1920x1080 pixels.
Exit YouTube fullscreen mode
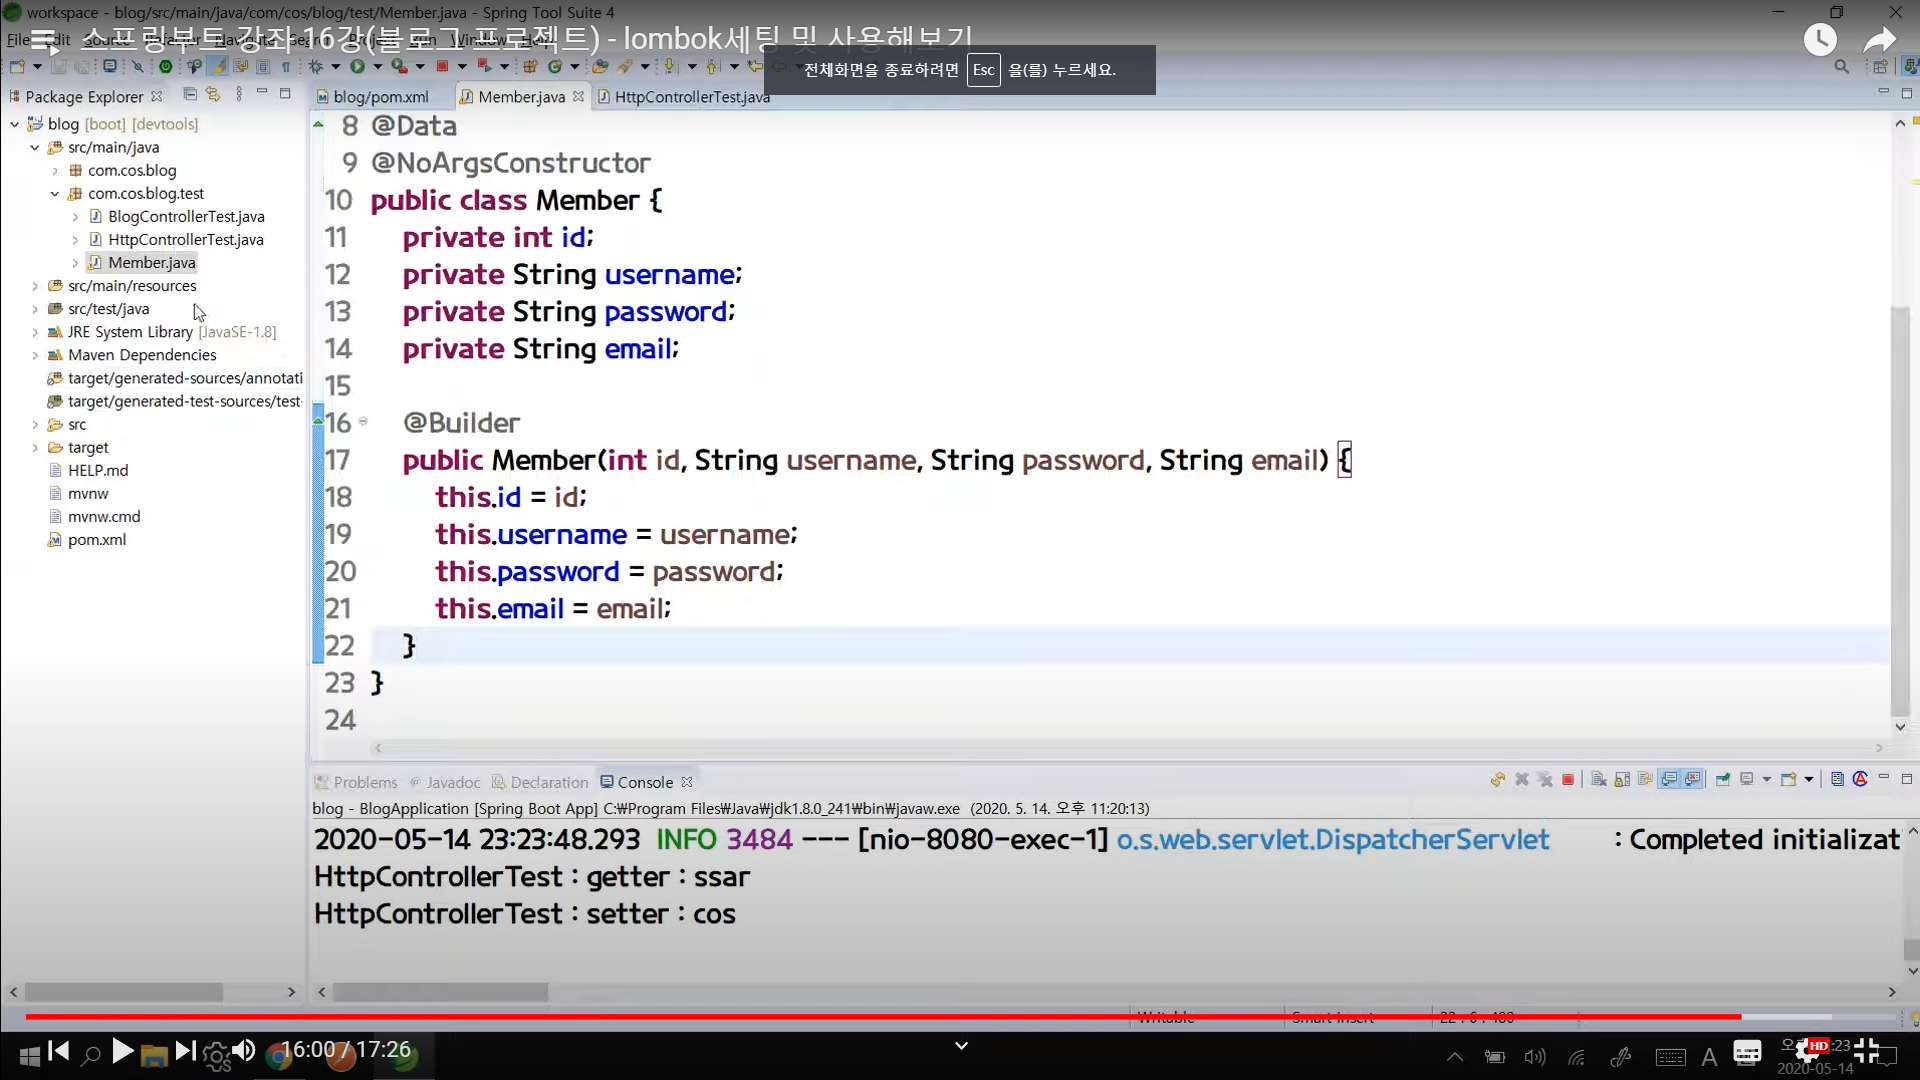tap(1866, 1051)
